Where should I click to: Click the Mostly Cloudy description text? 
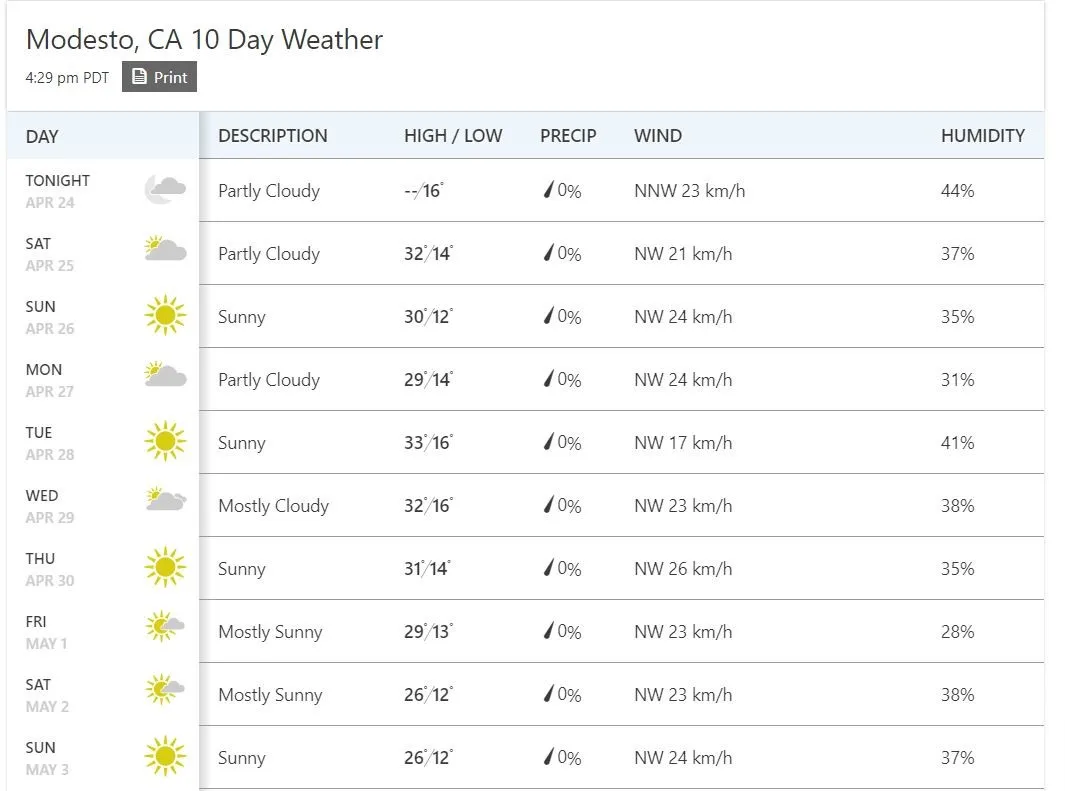click(273, 506)
